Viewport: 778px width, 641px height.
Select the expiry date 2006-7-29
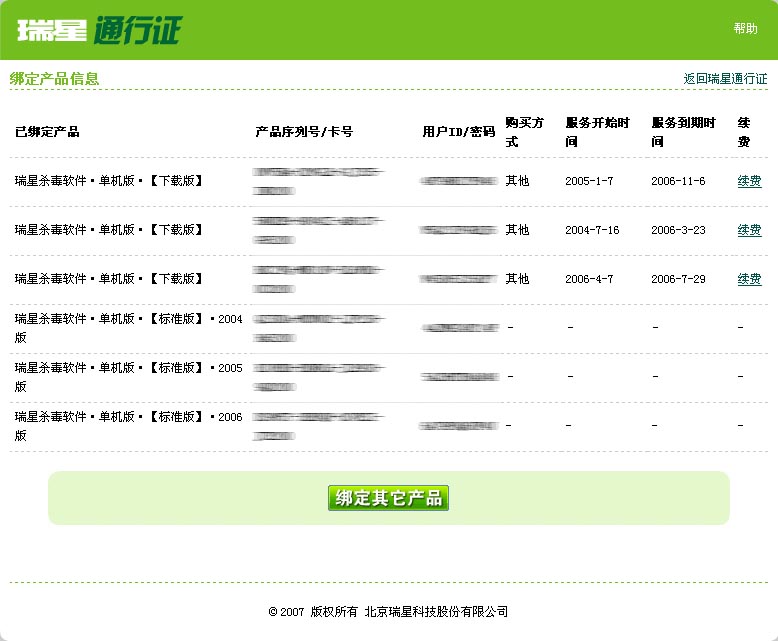click(678, 279)
